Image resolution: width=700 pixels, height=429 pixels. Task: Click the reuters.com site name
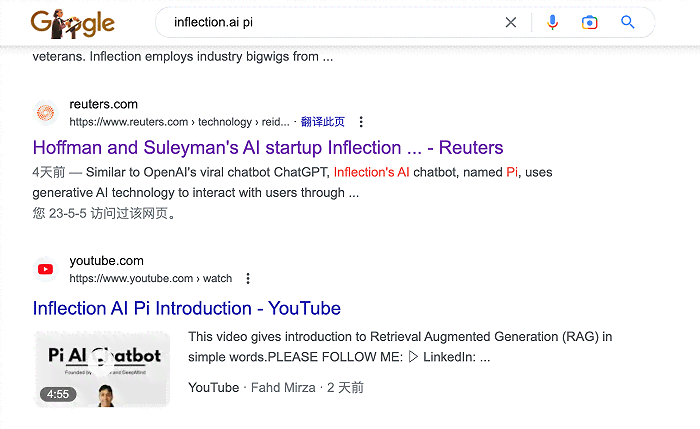(104, 104)
